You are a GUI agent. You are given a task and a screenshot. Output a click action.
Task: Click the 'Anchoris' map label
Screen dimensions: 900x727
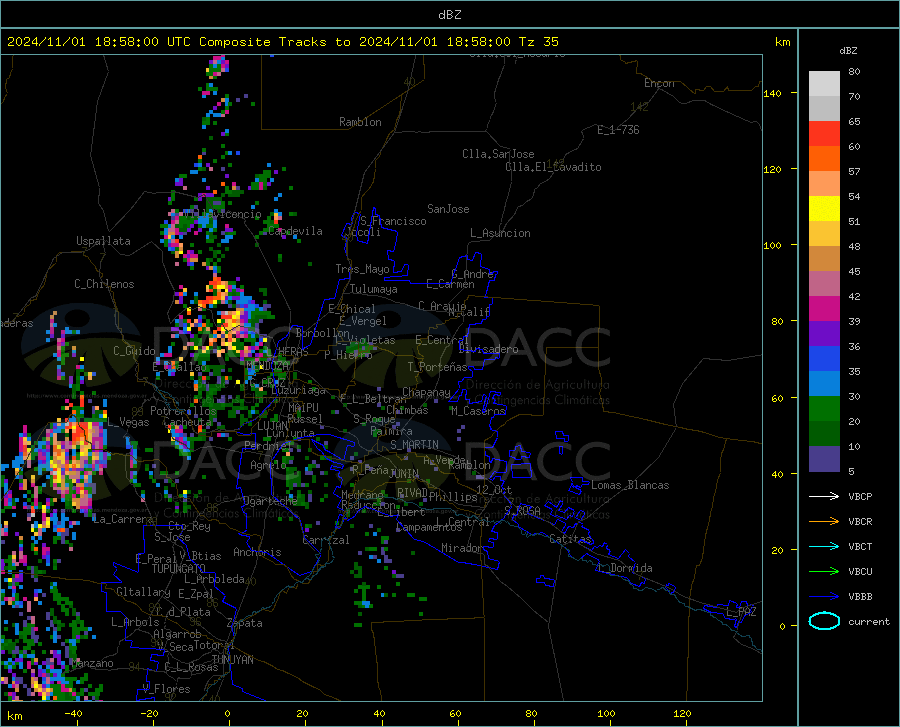(257, 552)
